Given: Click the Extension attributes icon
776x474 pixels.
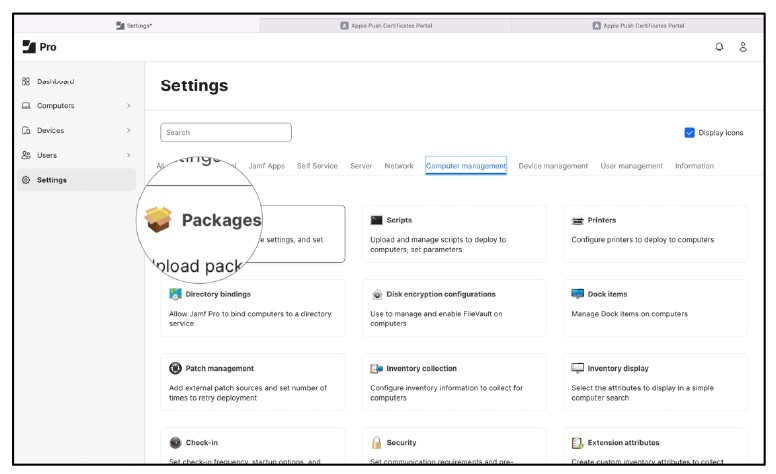Looking at the screenshot, I should tap(578, 442).
